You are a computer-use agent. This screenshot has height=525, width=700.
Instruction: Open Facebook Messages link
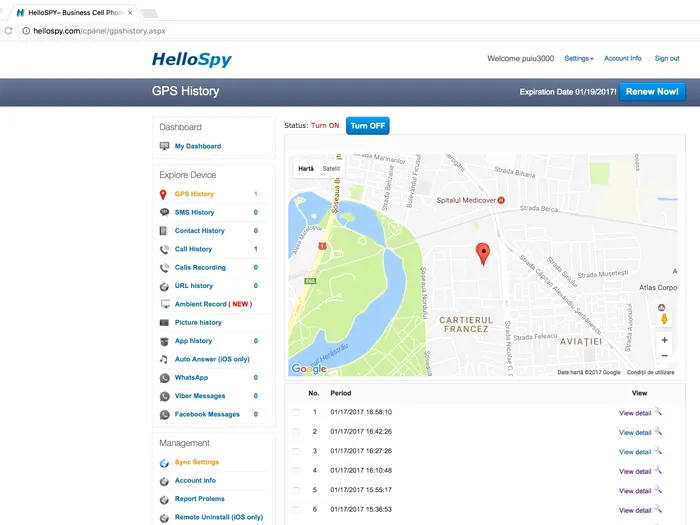[x=207, y=414]
